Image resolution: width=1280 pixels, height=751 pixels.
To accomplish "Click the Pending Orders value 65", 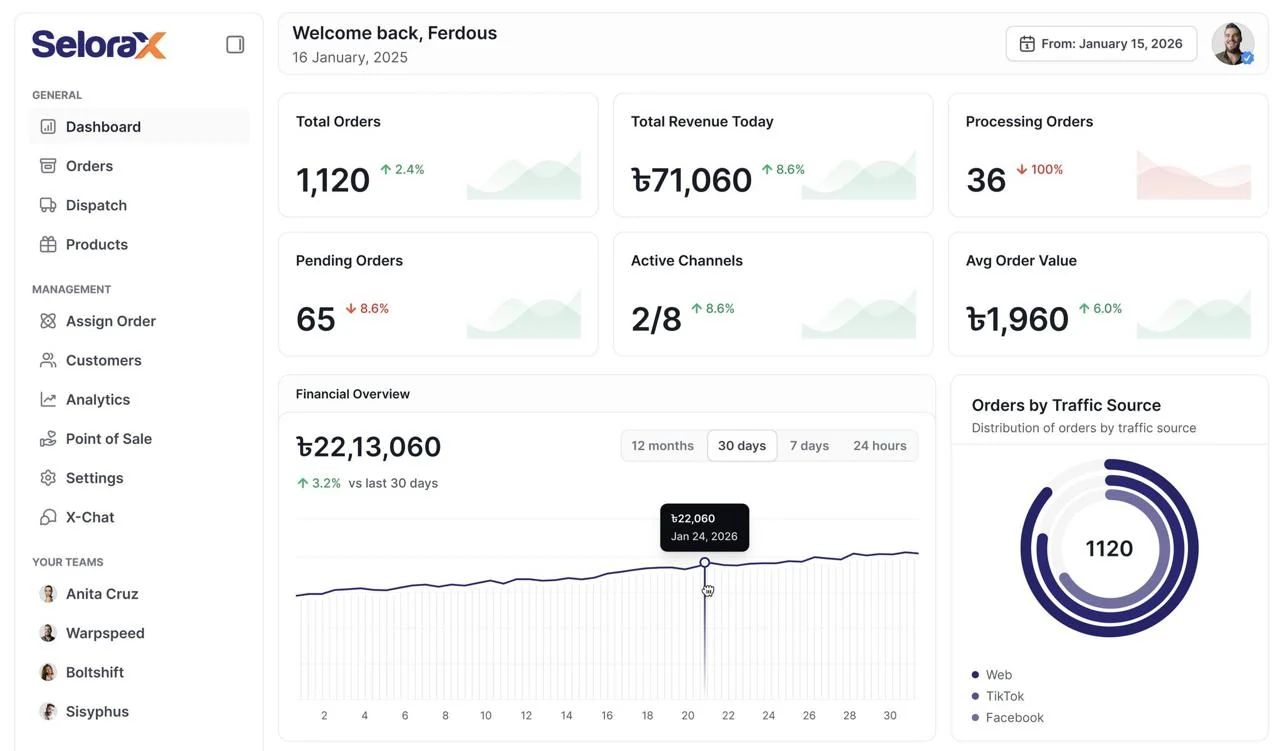I will tap(316, 319).
